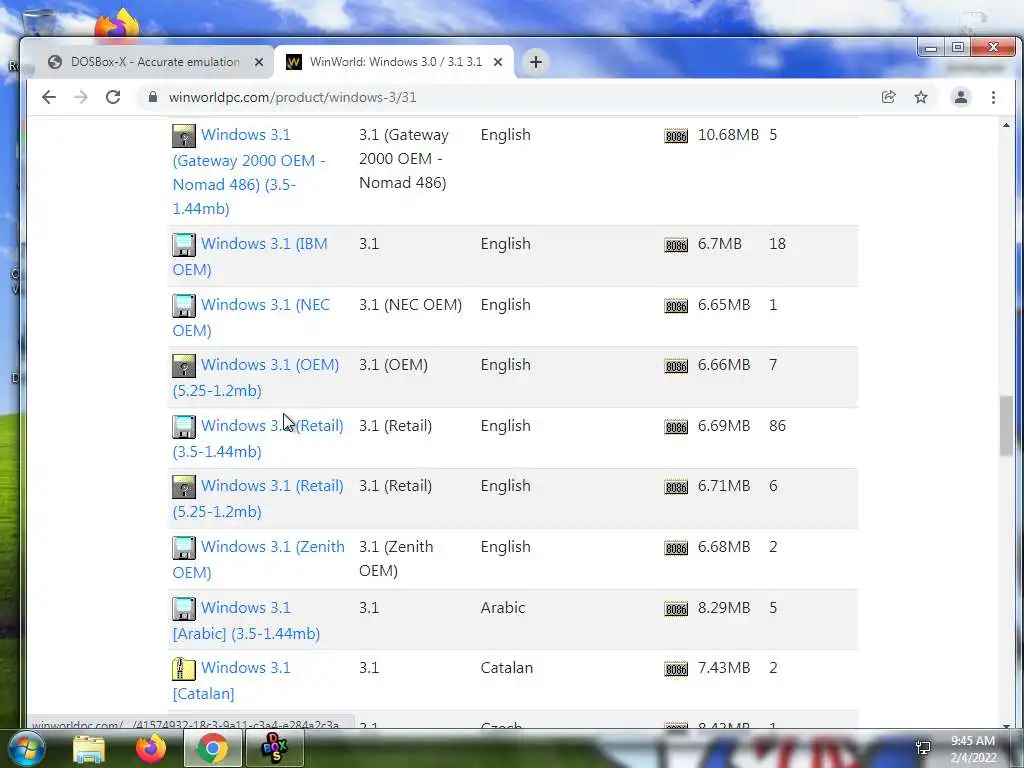Go back to the previous page

[x=49, y=97]
